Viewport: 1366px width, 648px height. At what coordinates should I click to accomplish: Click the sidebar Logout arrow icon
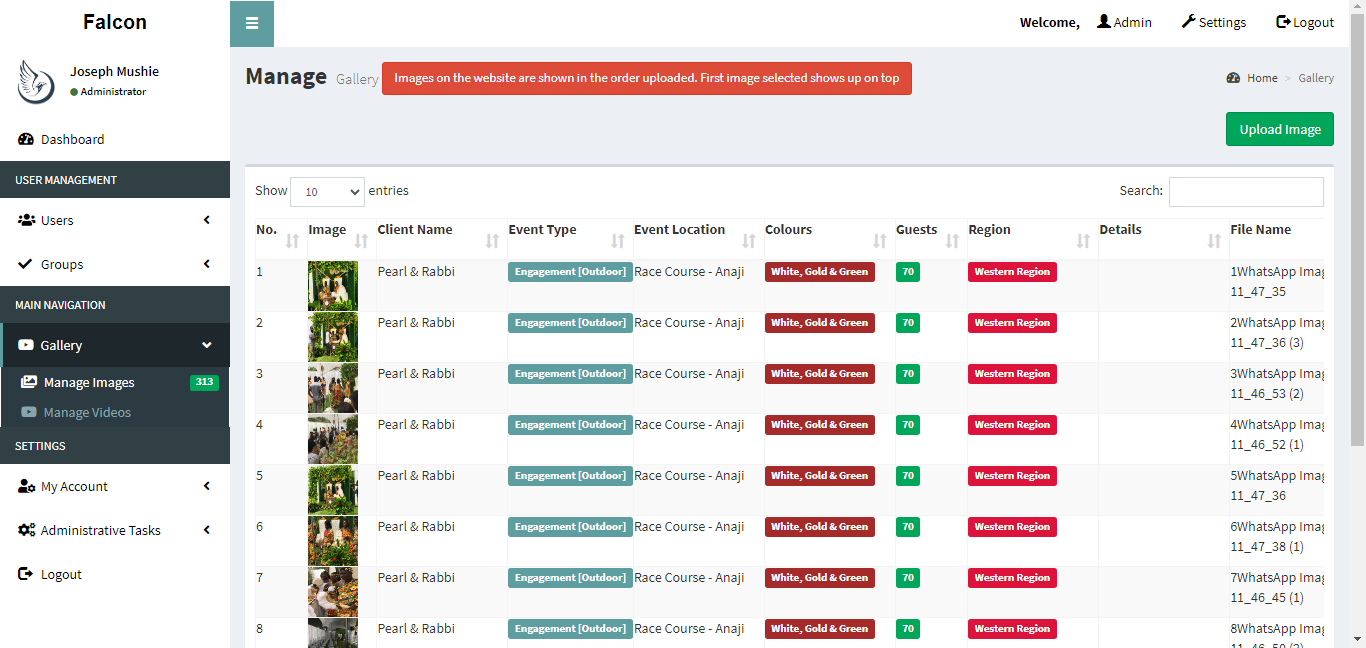click(26, 574)
